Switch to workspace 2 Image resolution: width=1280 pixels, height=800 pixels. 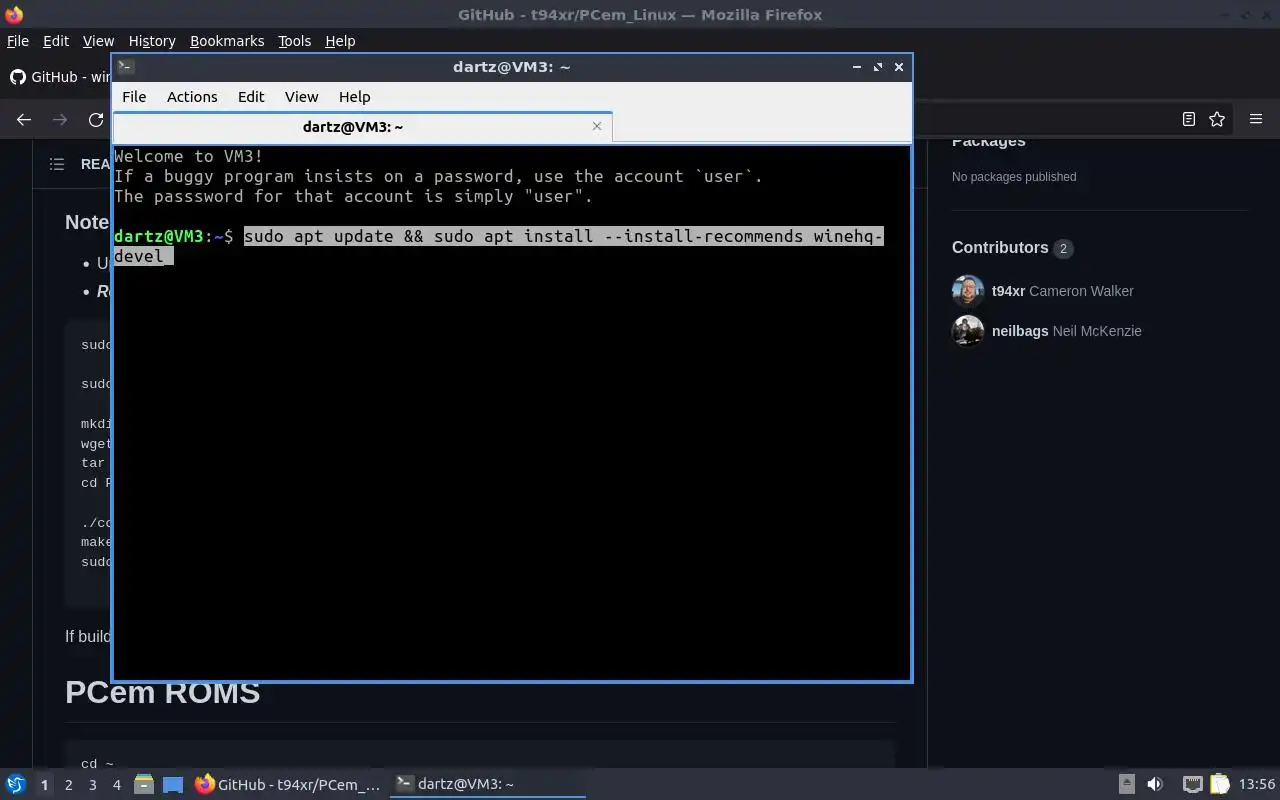pyautogui.click(x=68, y=785)
